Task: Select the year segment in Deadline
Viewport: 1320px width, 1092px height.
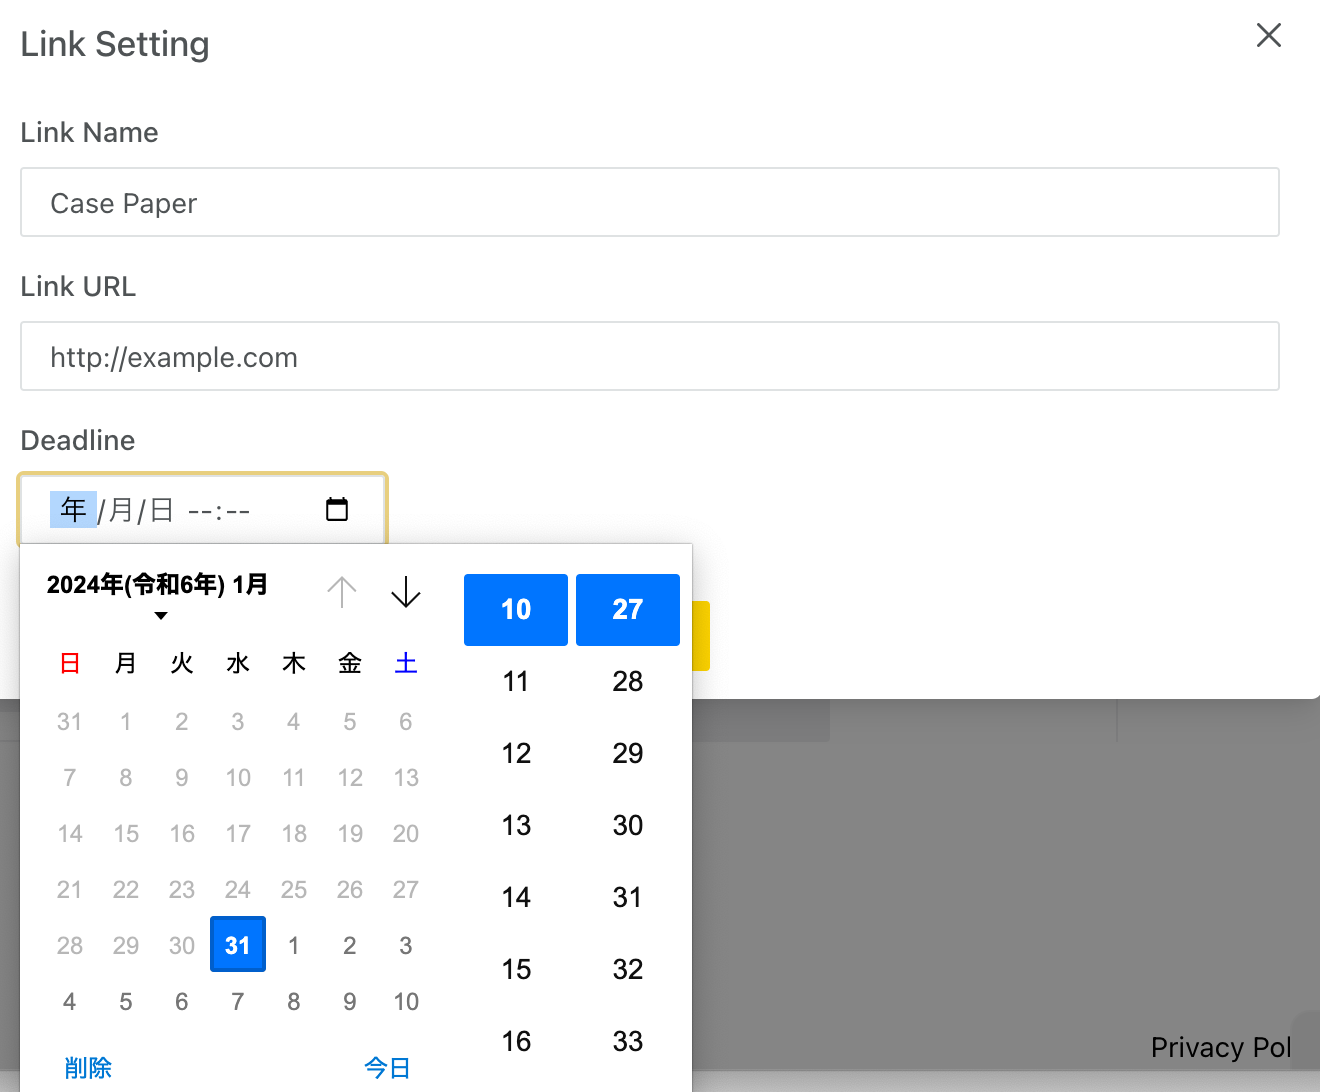Action: 73,510
